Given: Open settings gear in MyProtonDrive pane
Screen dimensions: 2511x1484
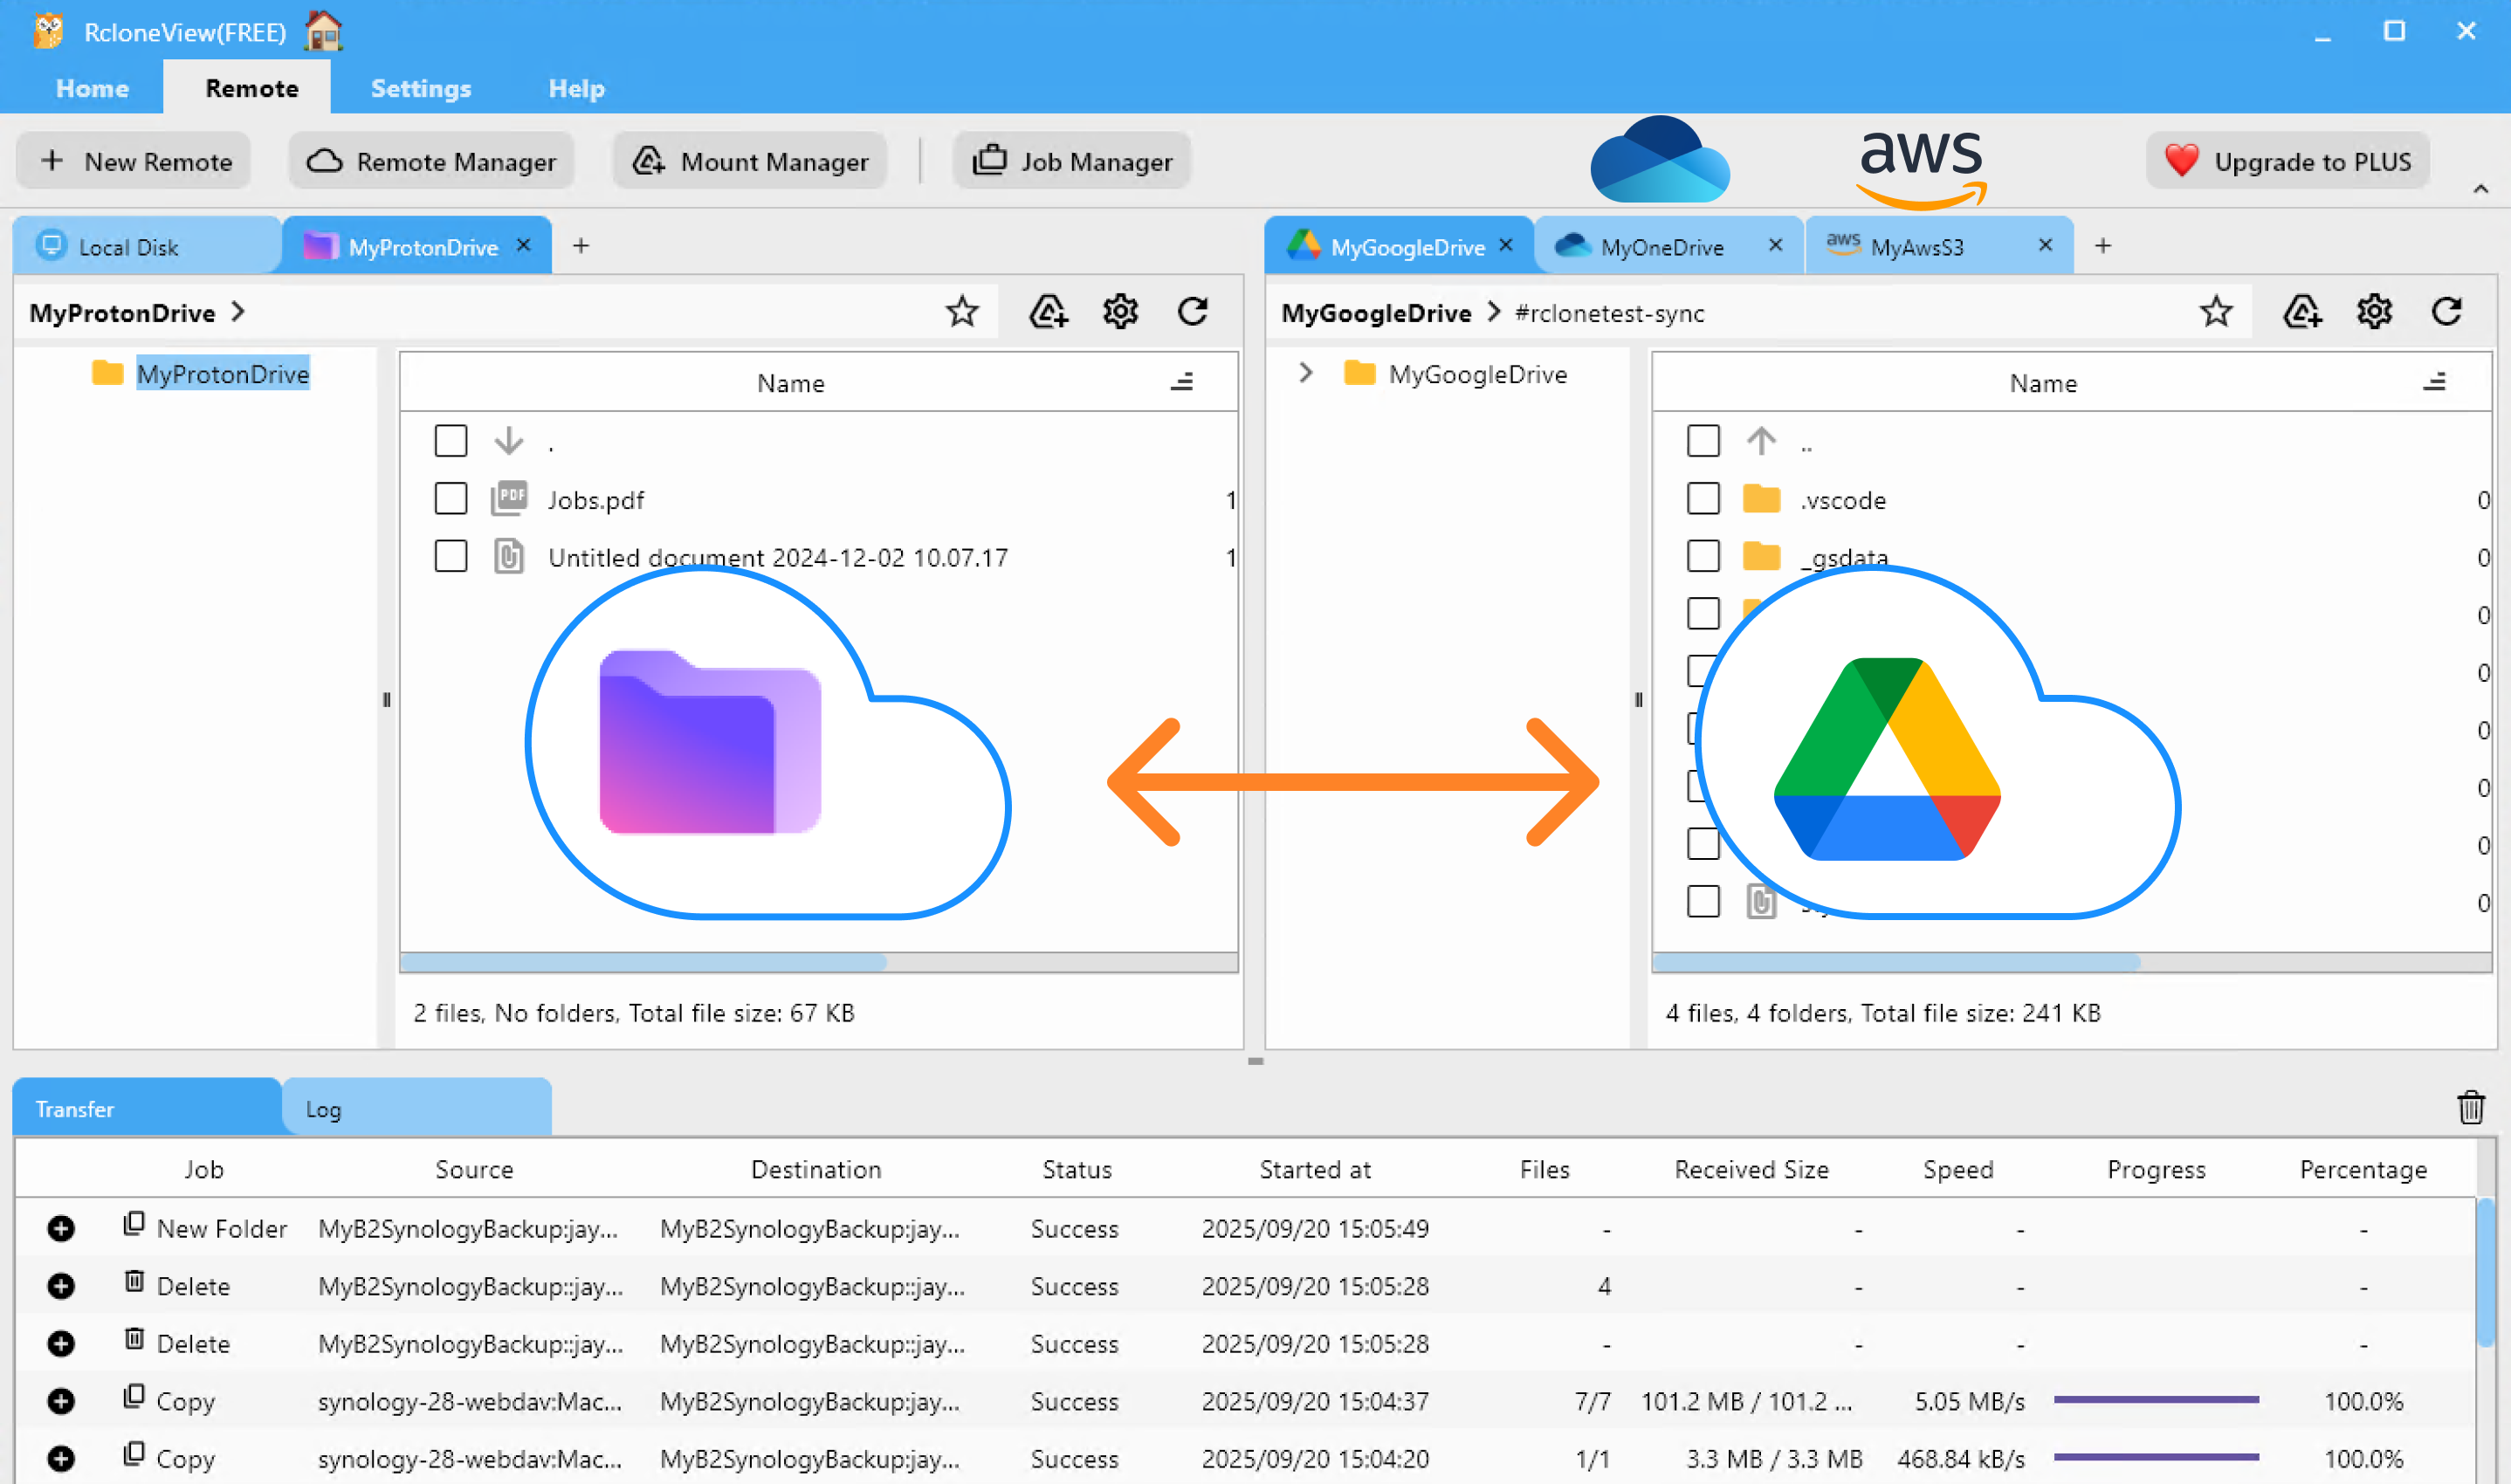Looking at the screenshot, I should [x=1120, y=312].
